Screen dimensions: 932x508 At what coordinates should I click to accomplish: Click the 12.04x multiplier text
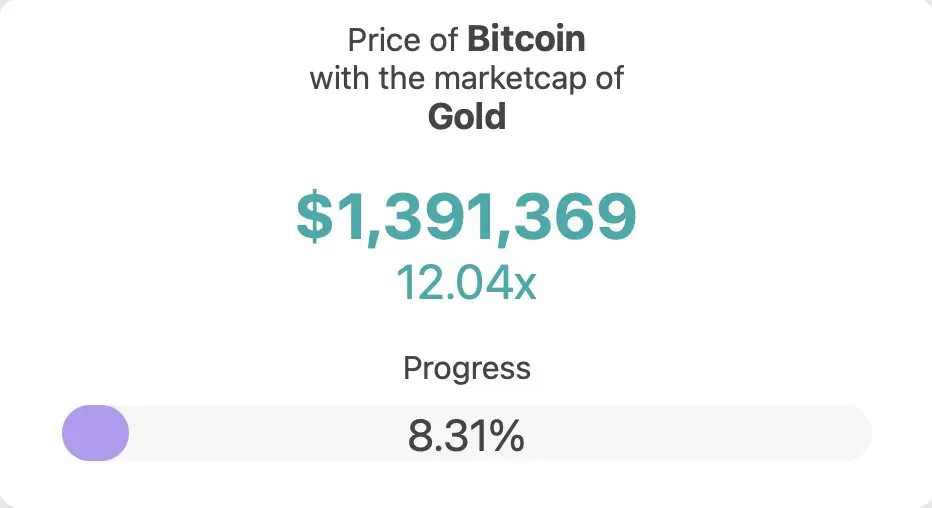(x=466, y=282)
